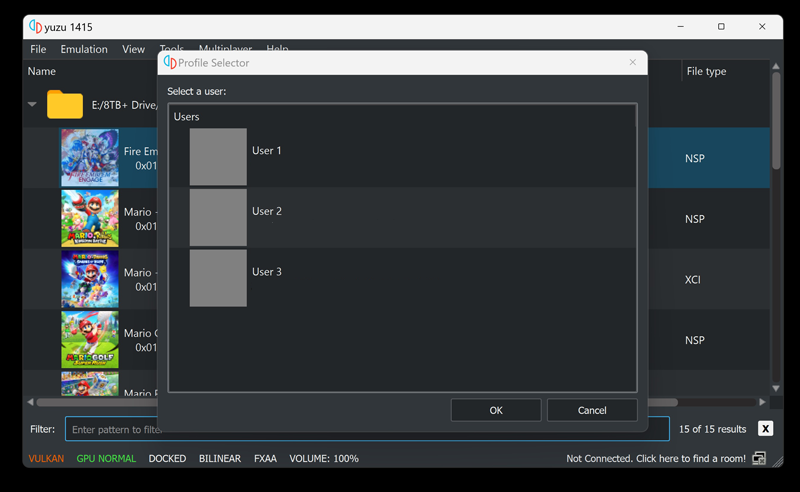The height and width of the screenshot is (492, 800).
Task: Open the Emulation menu
Action: (84, 49)
